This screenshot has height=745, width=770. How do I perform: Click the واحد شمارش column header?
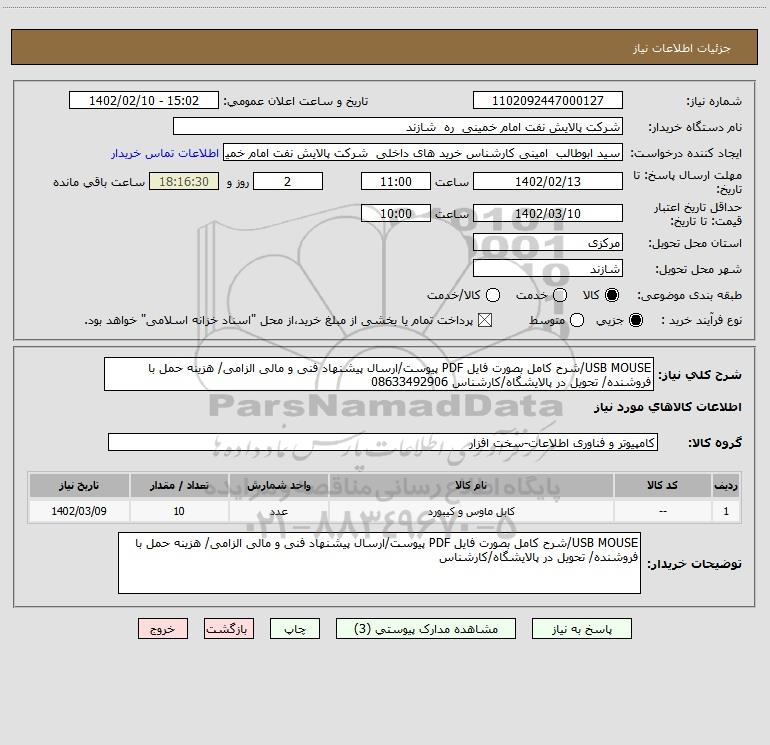pos(278,486)
